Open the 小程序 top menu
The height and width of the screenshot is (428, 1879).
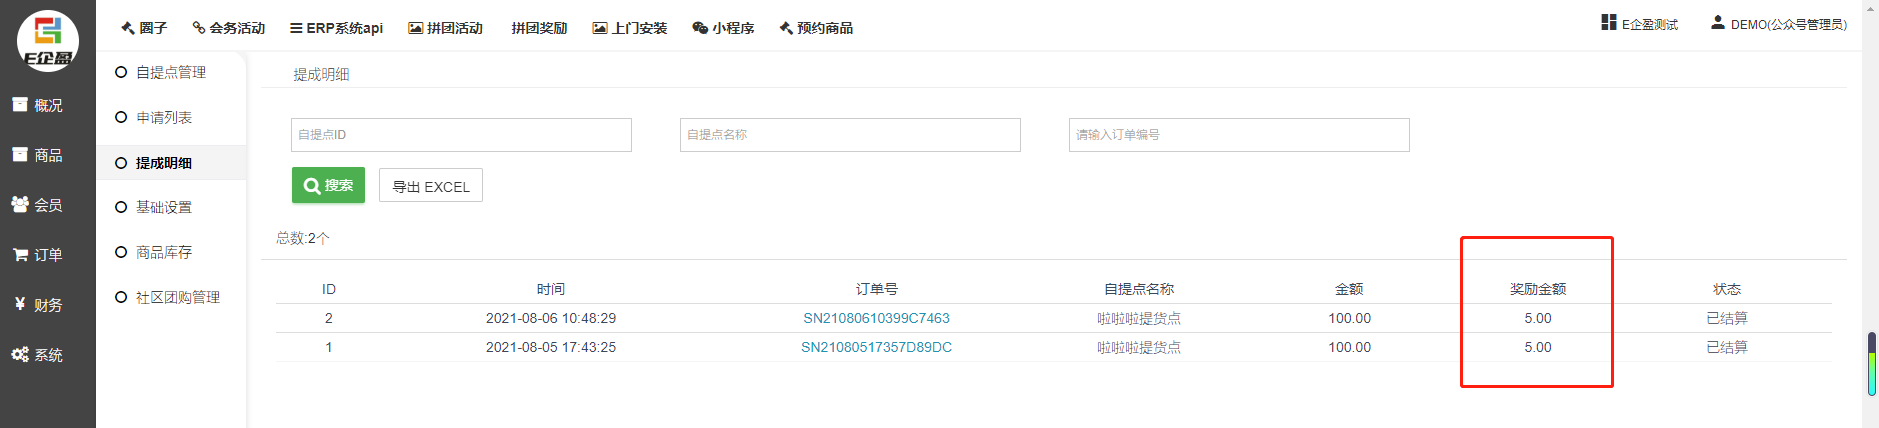723,28
